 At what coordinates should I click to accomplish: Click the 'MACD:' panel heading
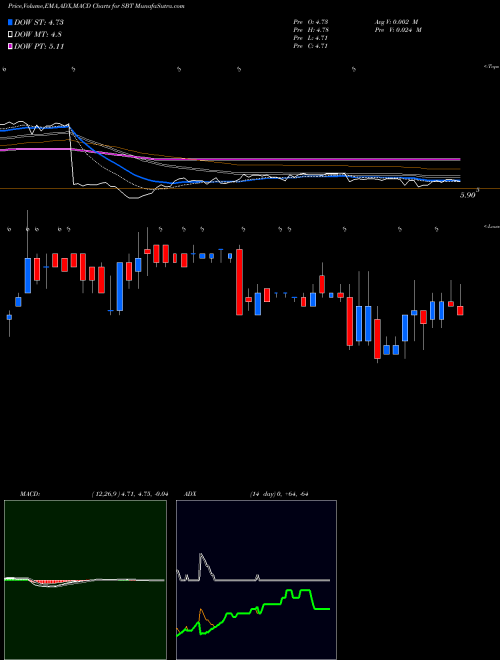click(x=30, y=494)
